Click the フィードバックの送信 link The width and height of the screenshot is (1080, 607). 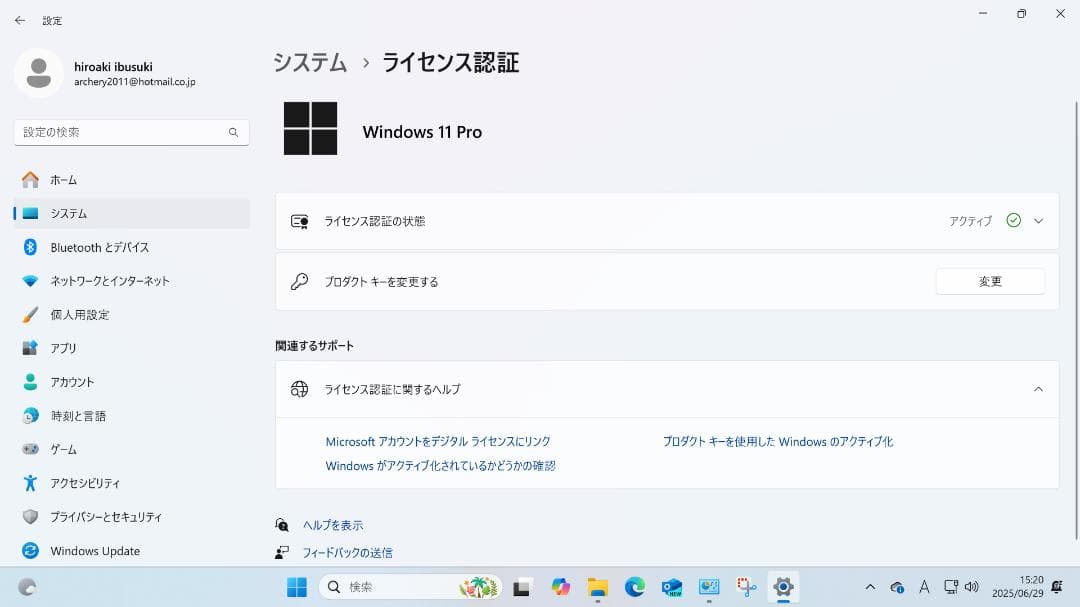coord(347,552)
